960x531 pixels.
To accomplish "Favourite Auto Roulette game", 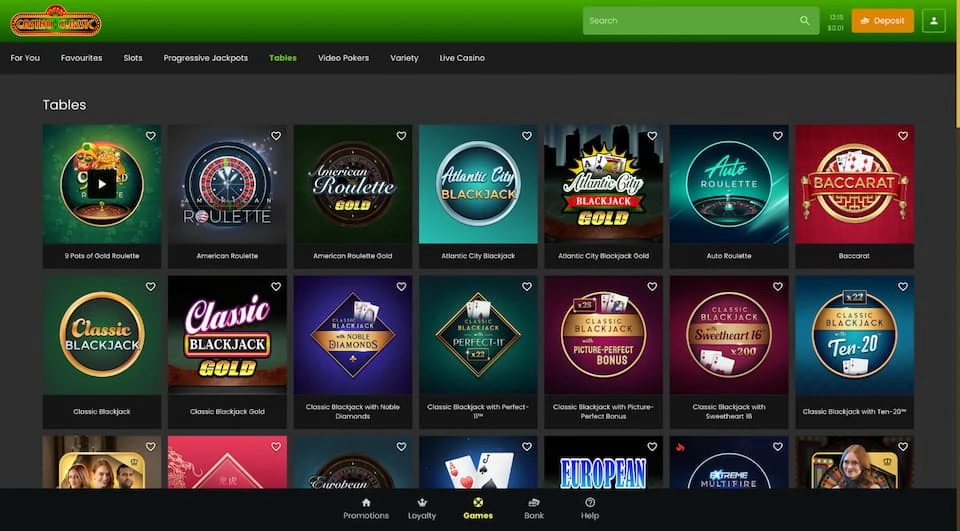I will coord(778,136).
